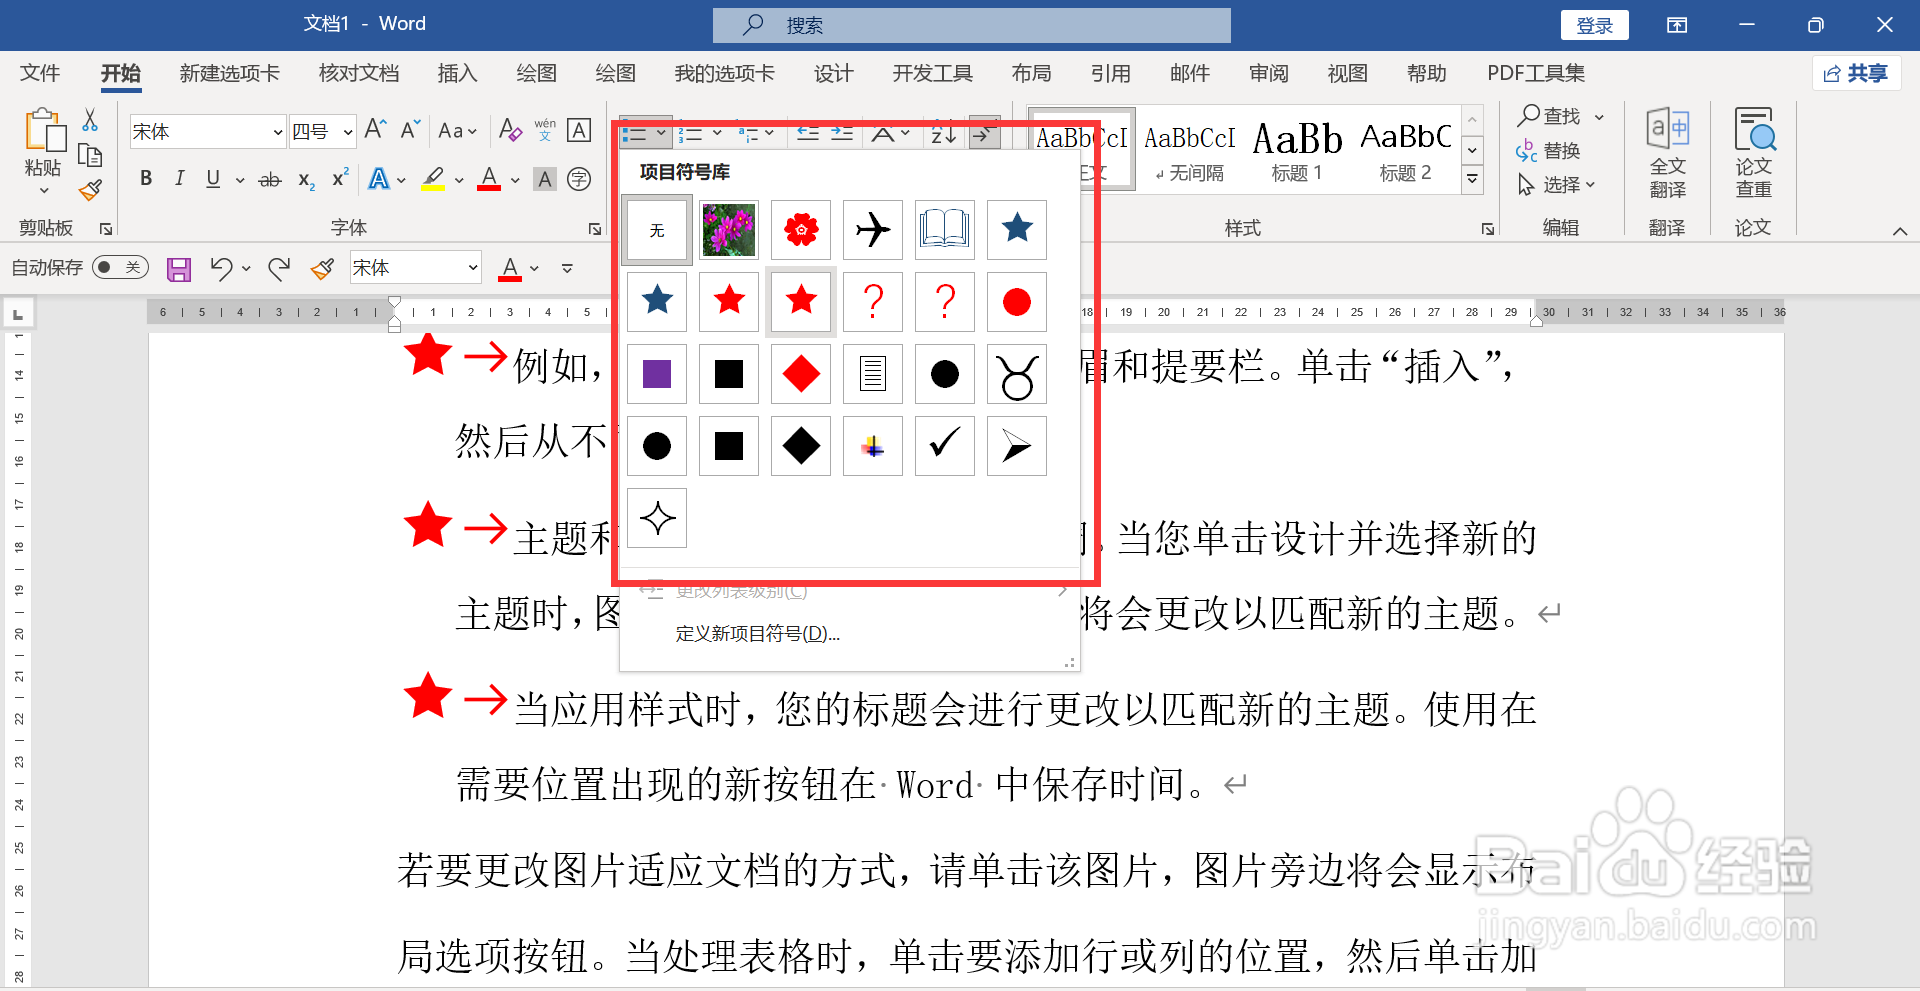Apply the Heading 2 style

(1405, 151)
